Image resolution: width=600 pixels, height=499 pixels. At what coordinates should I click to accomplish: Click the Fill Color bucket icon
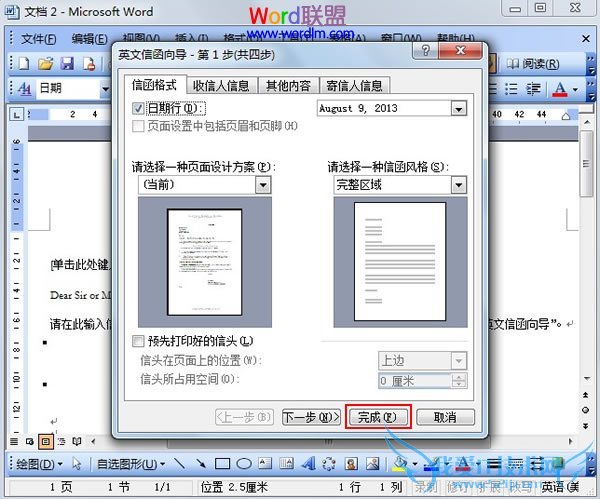pos(400,464)
